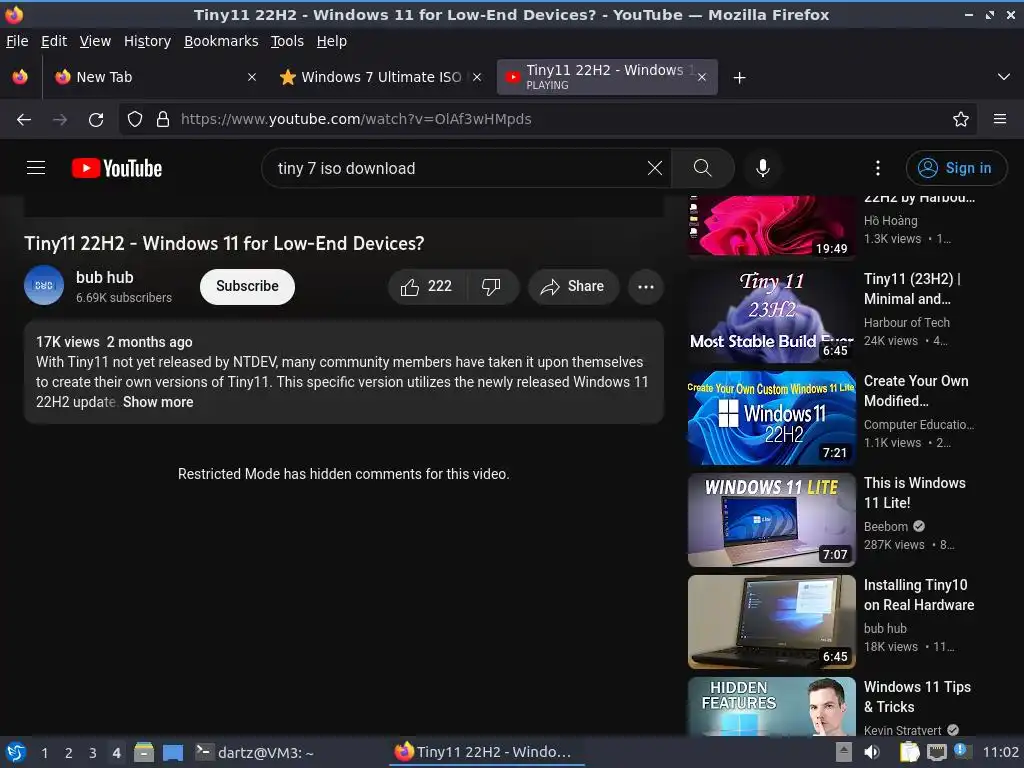
Task: Click the bub hub channel avatar
Action: [x=44, y=285]
